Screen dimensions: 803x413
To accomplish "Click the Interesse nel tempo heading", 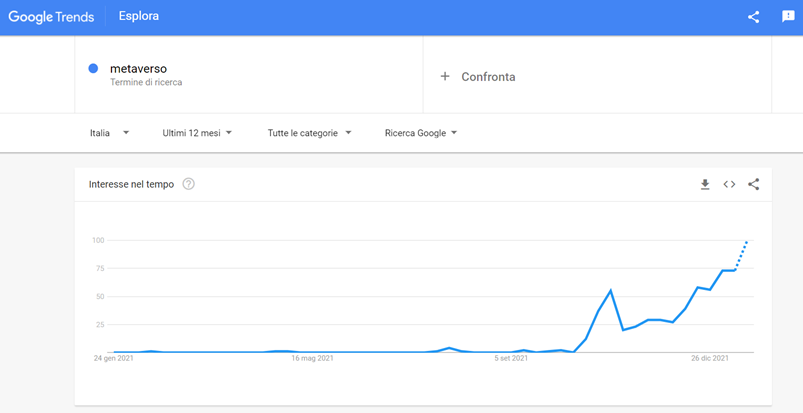I will pos(131,184).
